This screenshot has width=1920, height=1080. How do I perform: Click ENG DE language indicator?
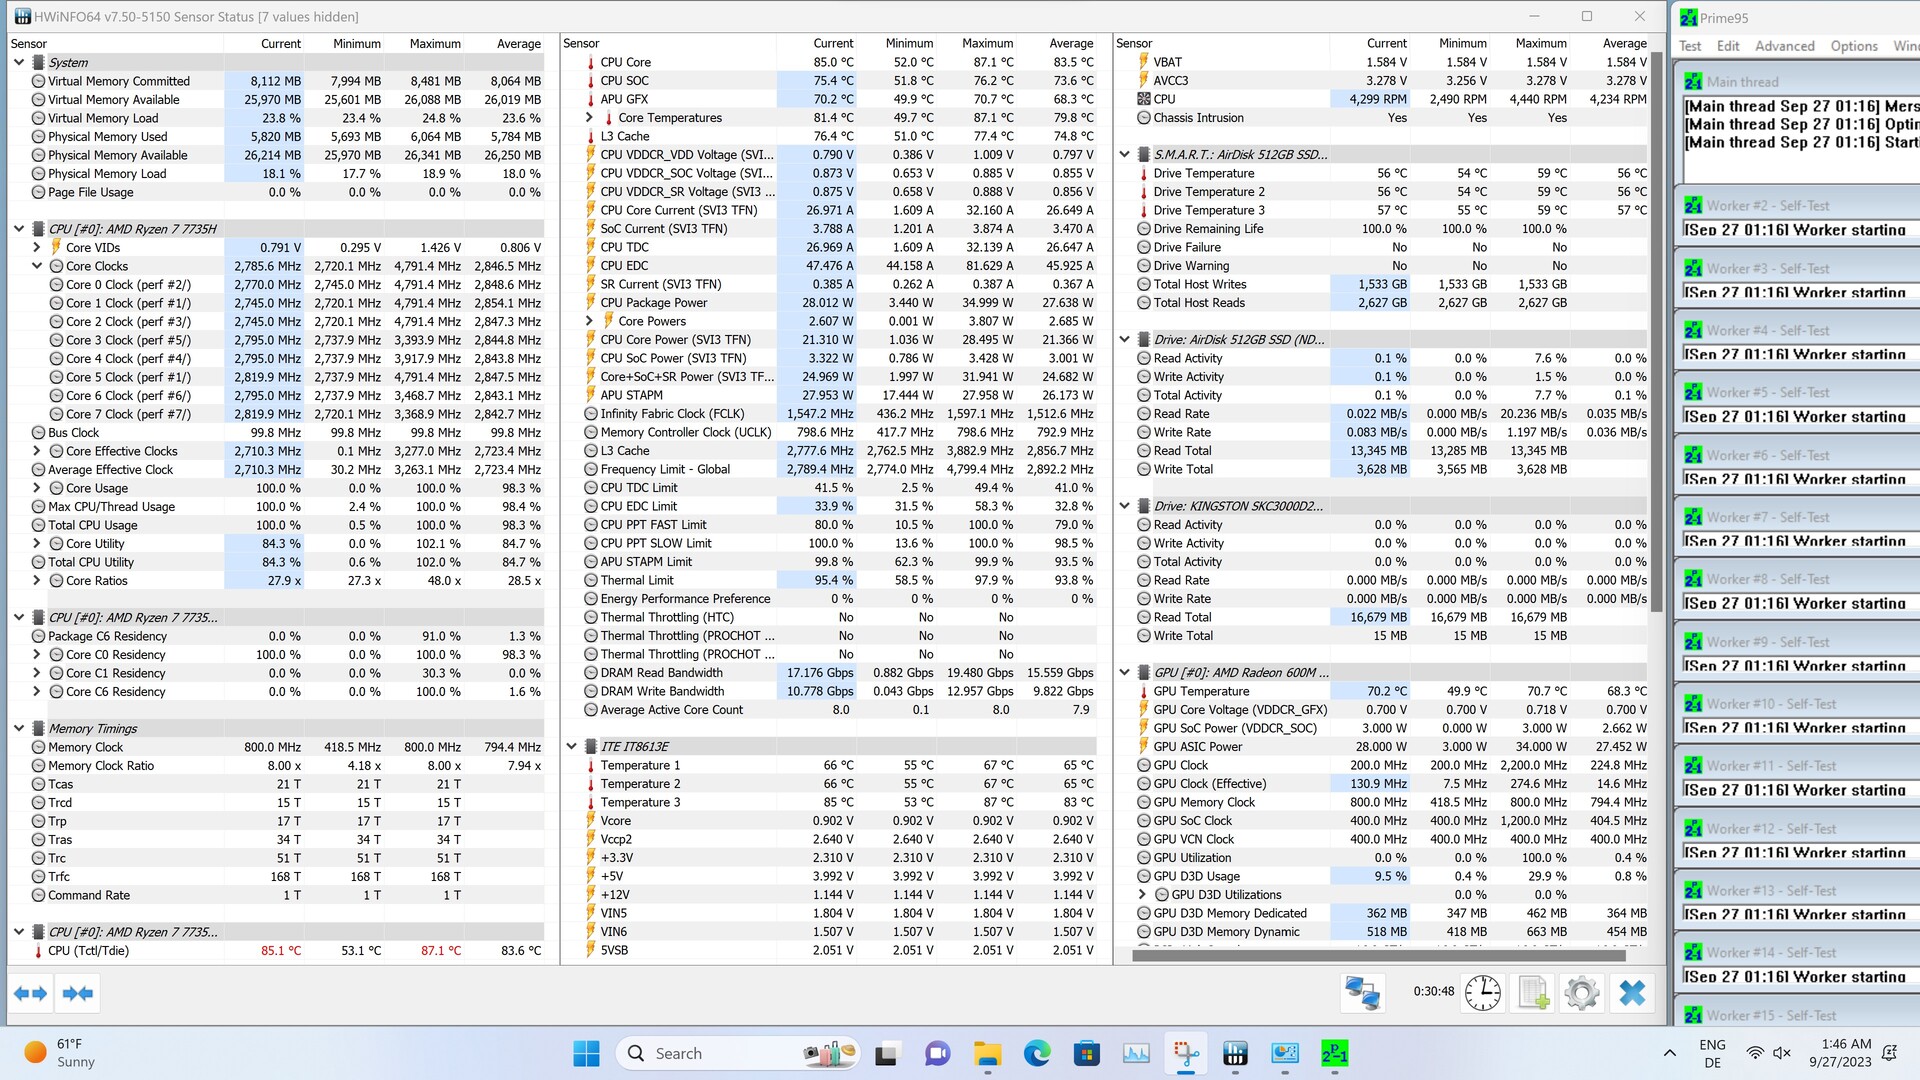coord(1712,1053)
